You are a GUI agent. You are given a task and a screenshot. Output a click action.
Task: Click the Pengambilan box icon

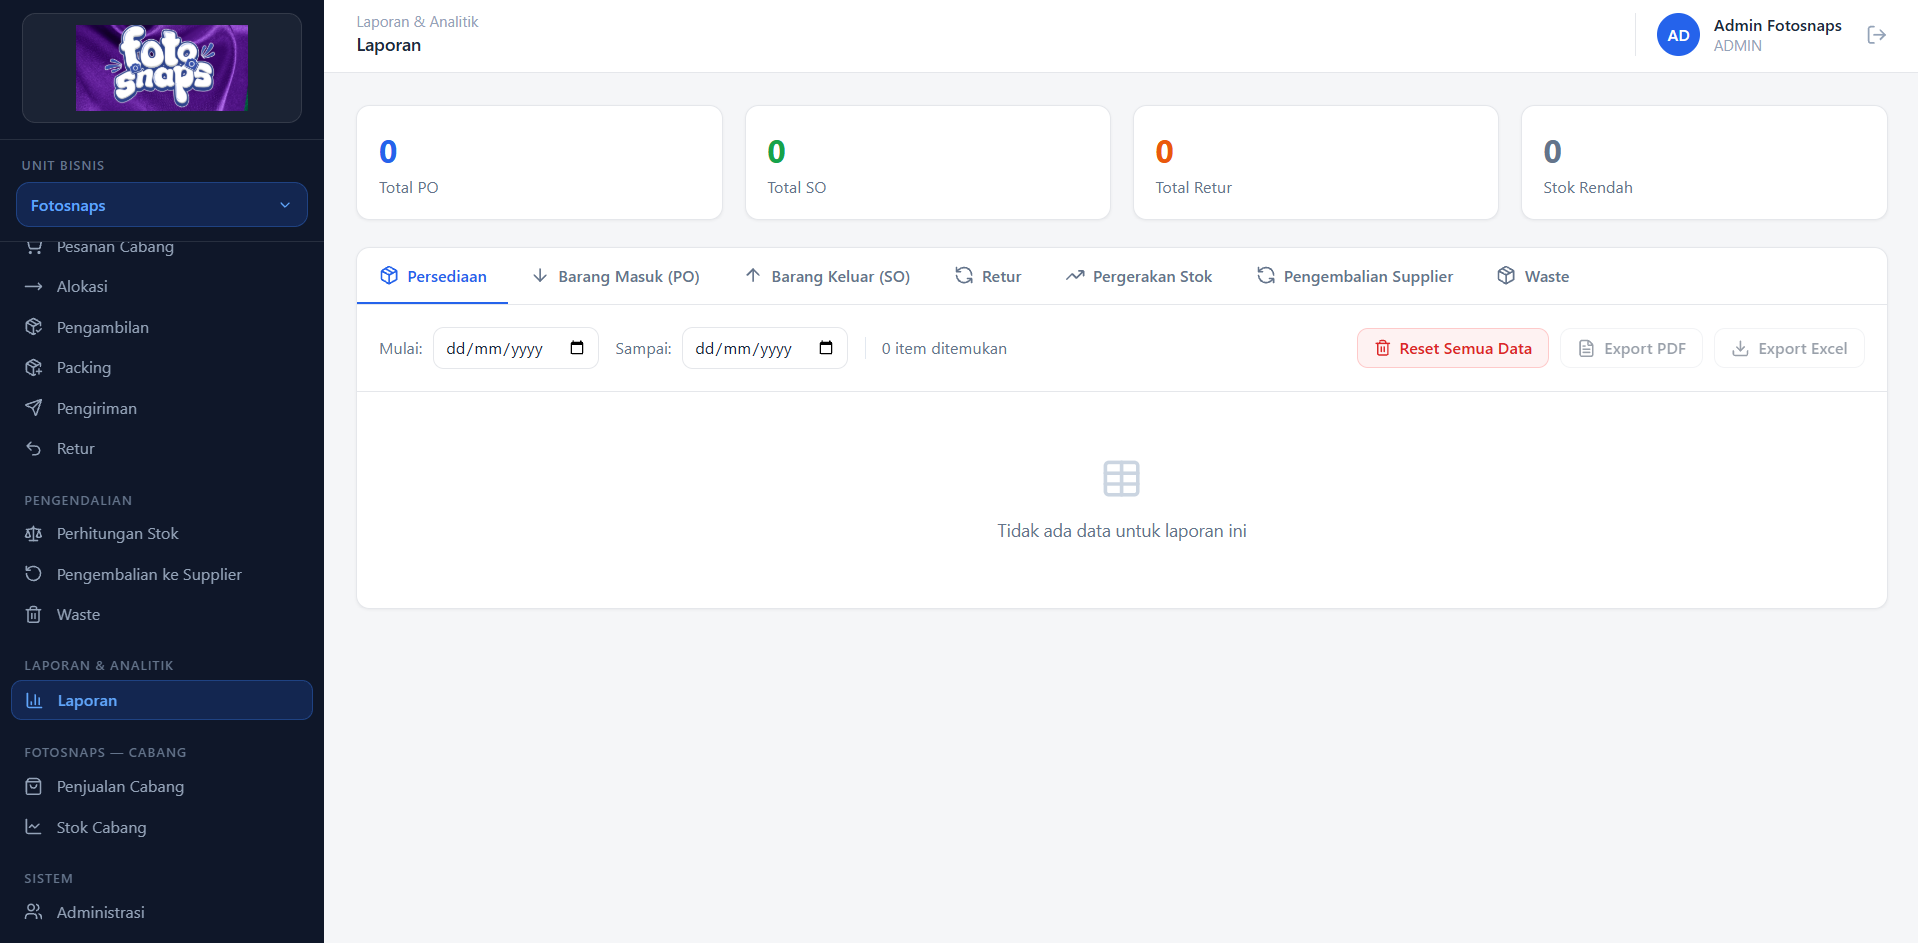[x=34, y=327]
